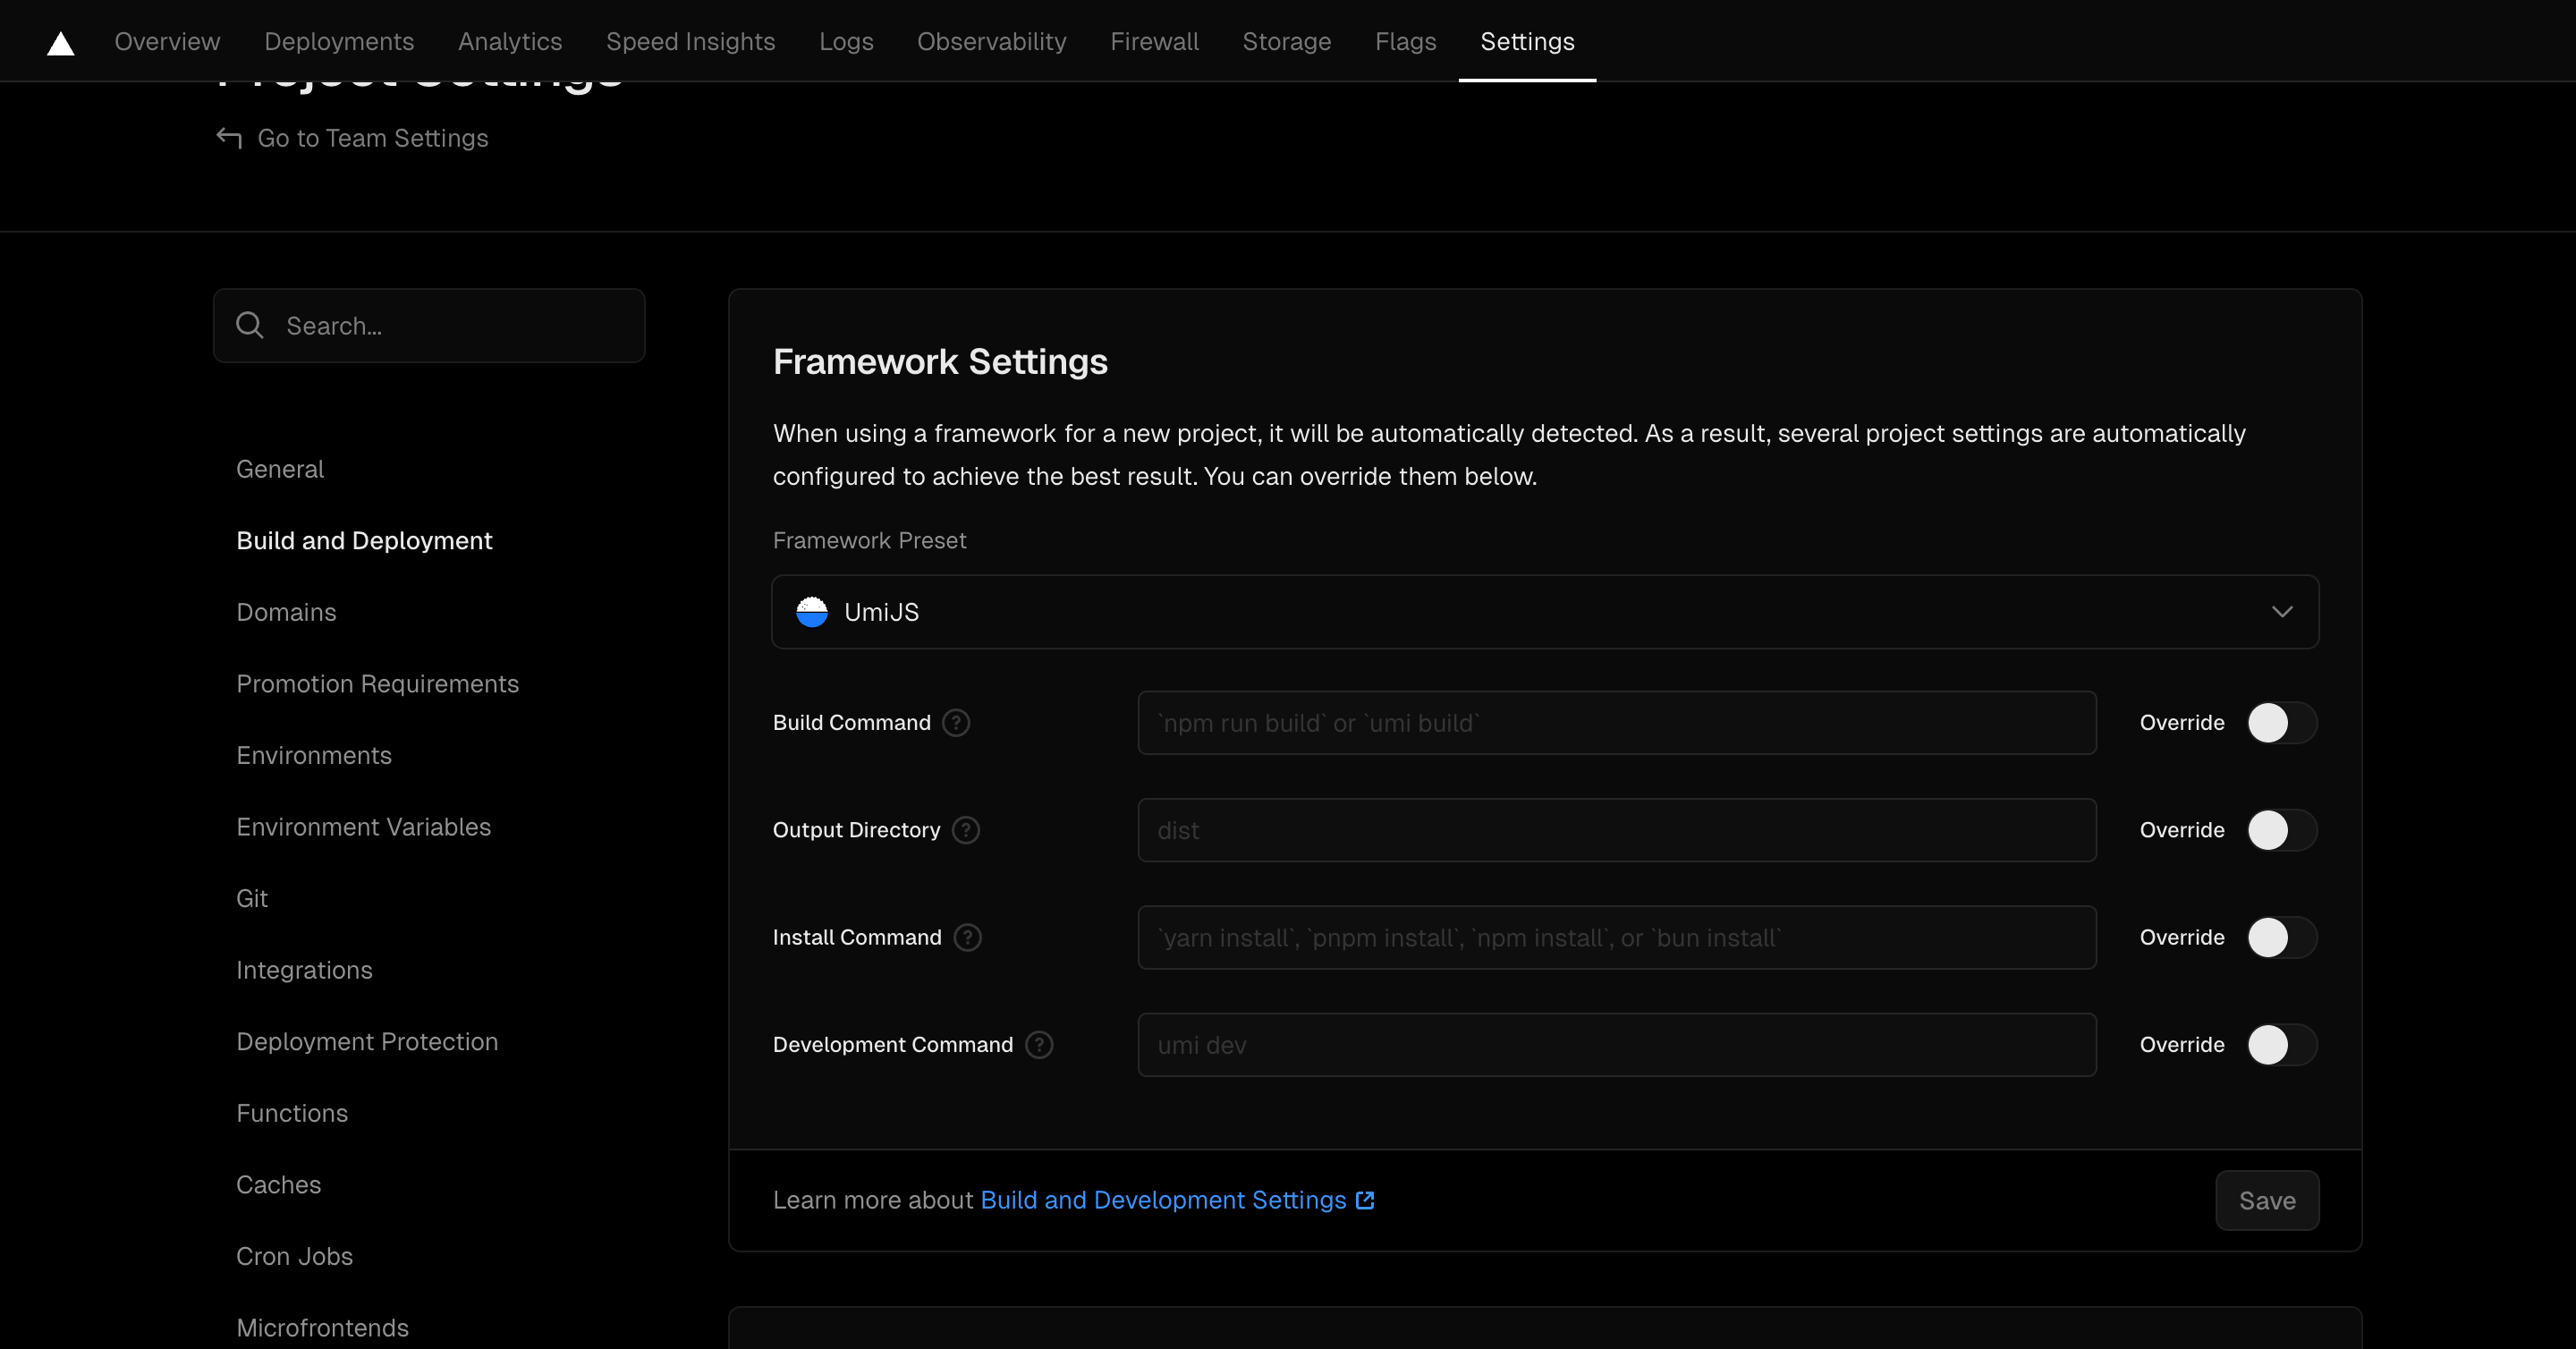Click the Build Command help icon
This screenshot has height=1349, width=2576.
(956, 723)
